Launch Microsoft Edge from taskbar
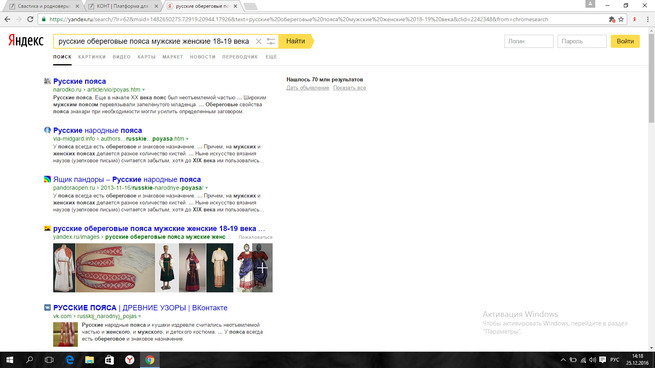The image size is (655, 368). [x=69, y=360]
